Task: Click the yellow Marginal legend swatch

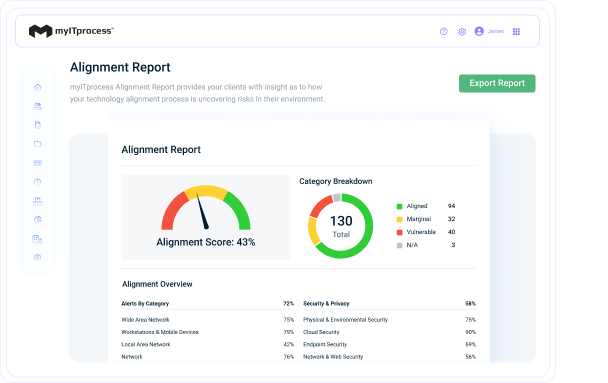Action: pos(399,219)
